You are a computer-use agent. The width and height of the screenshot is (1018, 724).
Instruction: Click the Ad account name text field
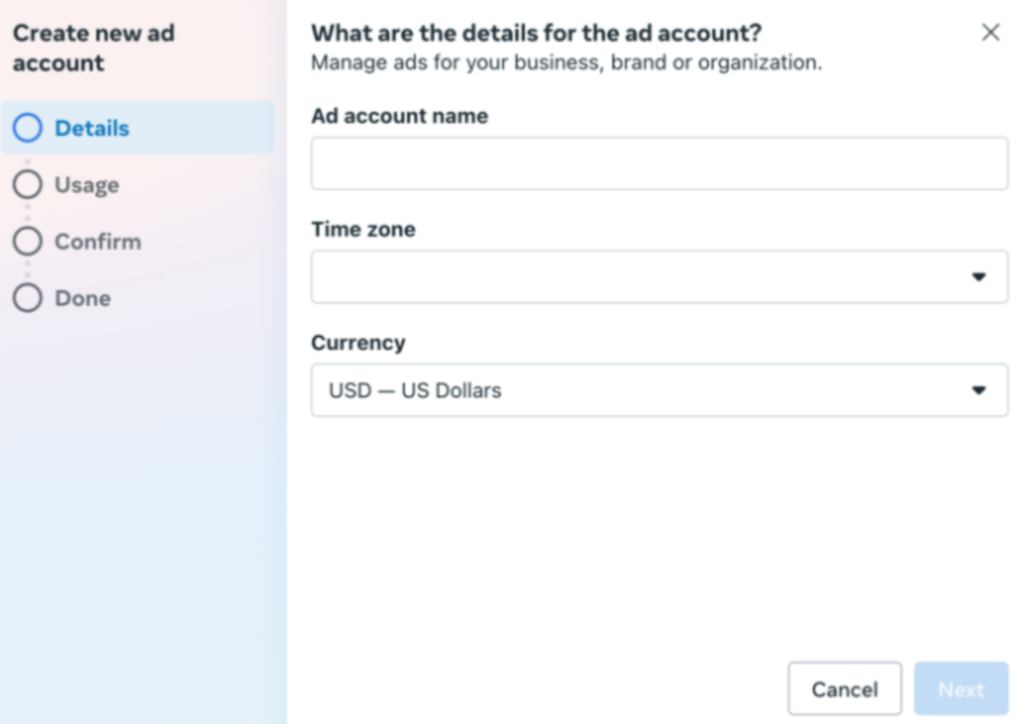coord(659,164)
